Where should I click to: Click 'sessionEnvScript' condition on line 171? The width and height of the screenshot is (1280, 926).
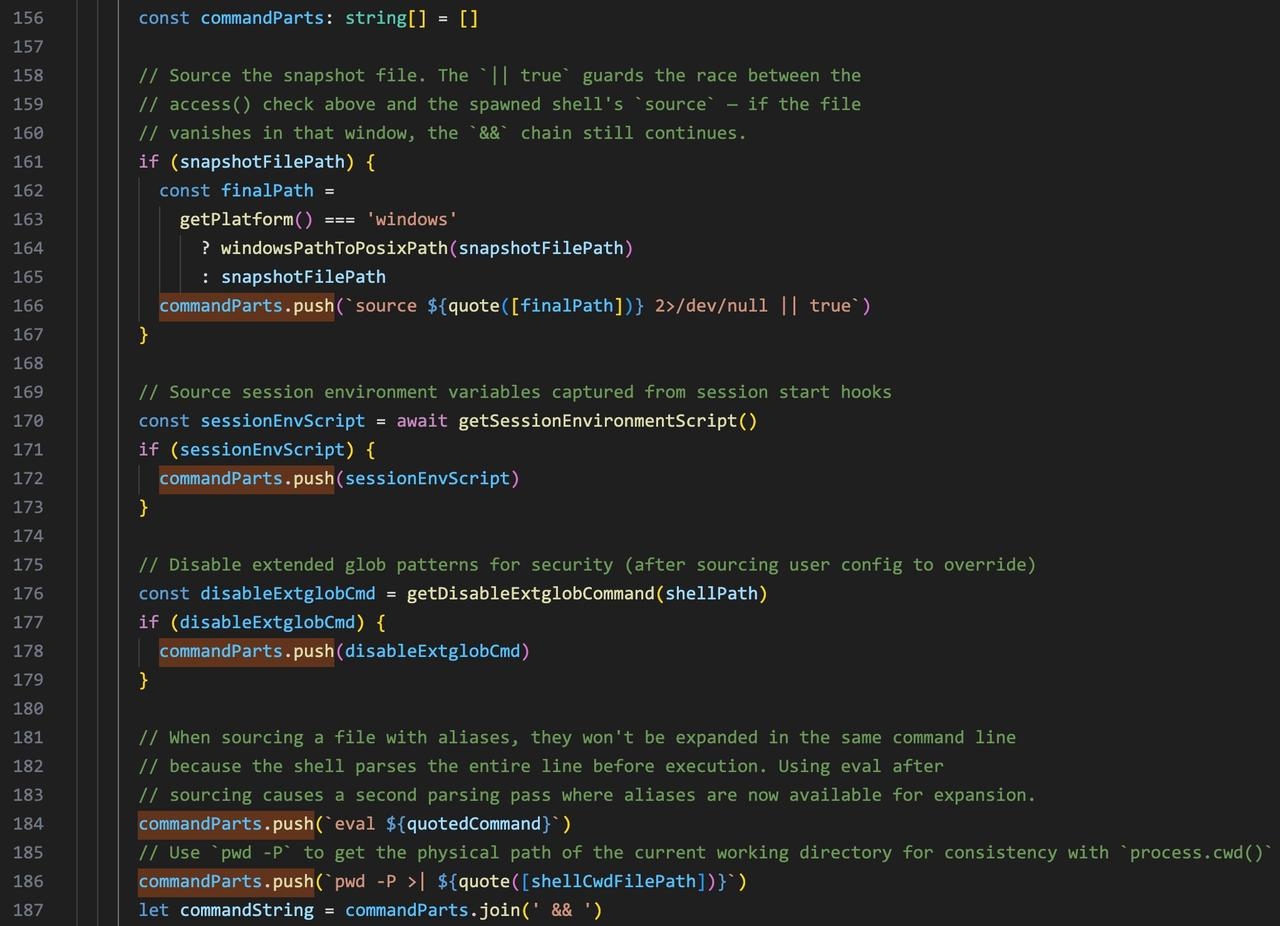tap(262, 450)
